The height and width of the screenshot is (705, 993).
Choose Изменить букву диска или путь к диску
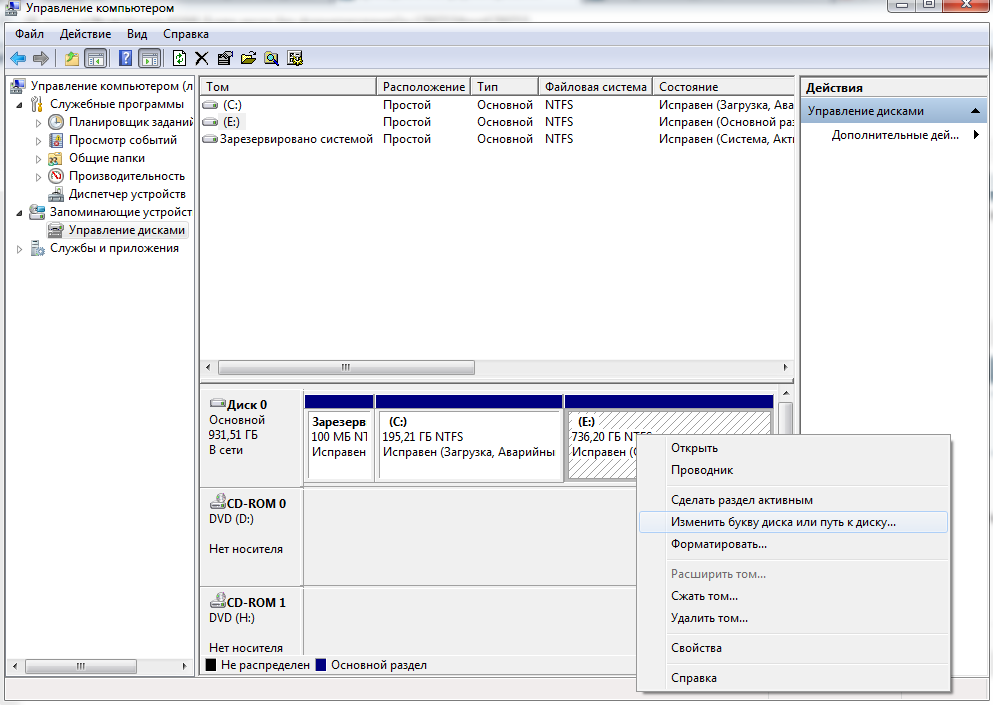click(793, 523)
